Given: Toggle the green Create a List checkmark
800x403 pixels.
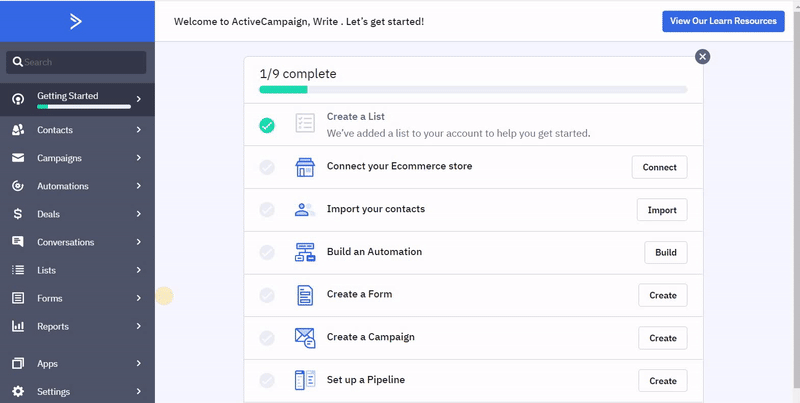Looking at the screenshot, I should [267, 125].
